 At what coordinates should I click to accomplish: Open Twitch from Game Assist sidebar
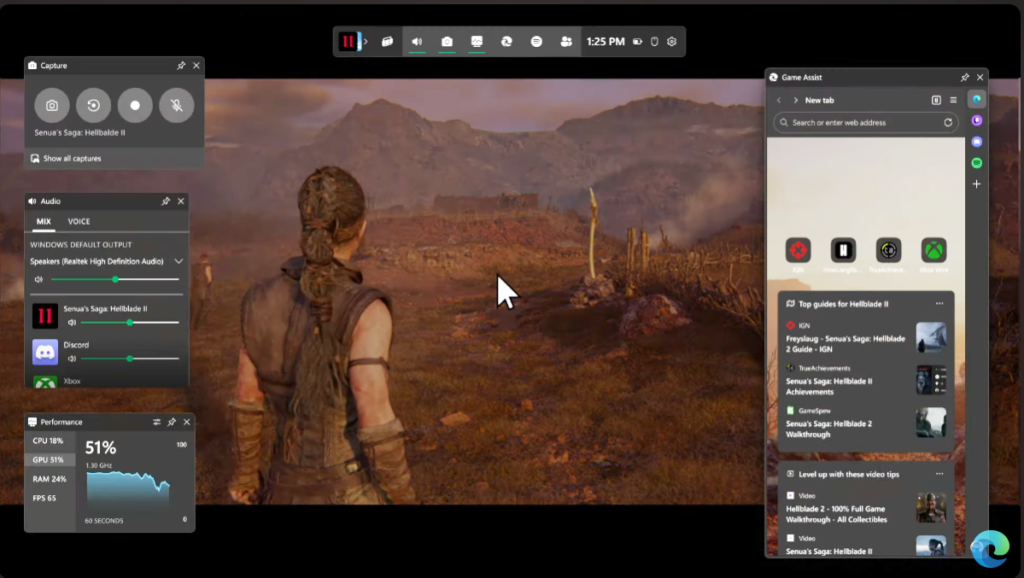coord(976,121)
